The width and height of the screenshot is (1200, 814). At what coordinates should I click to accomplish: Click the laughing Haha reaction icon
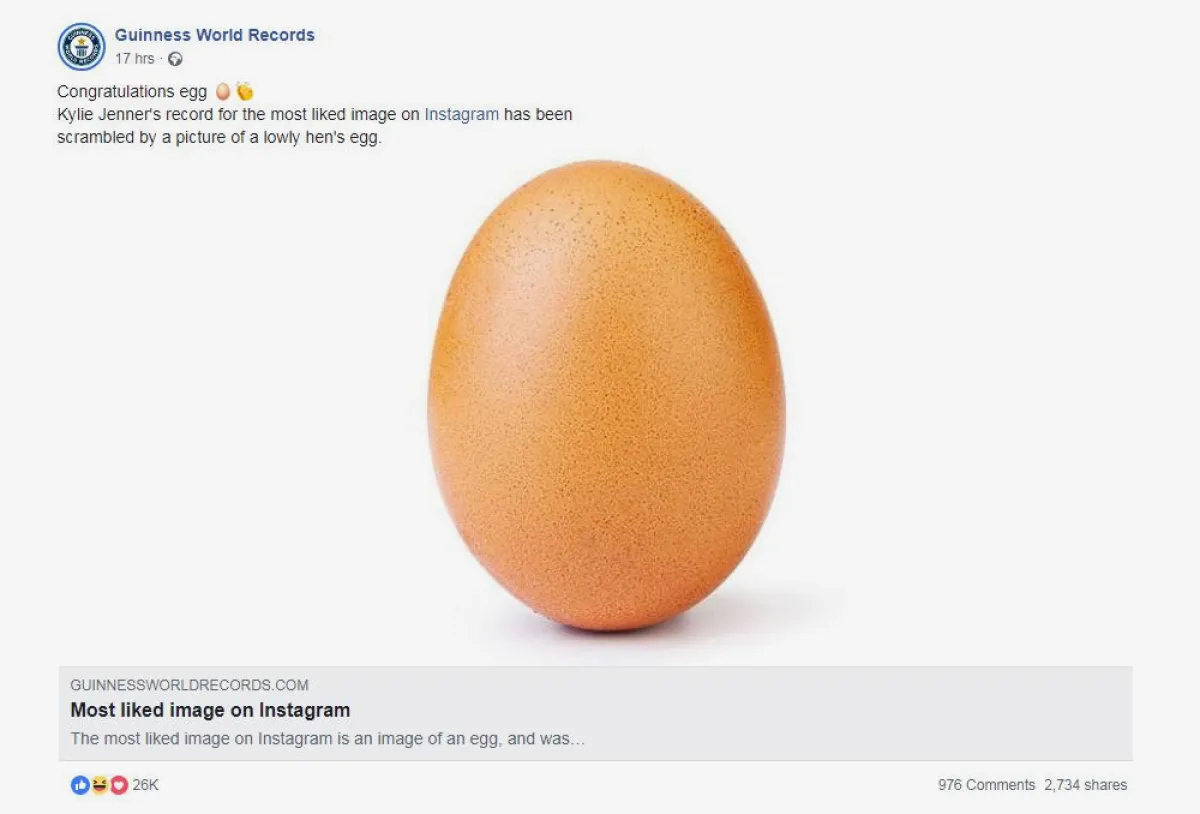pos(99,785)
